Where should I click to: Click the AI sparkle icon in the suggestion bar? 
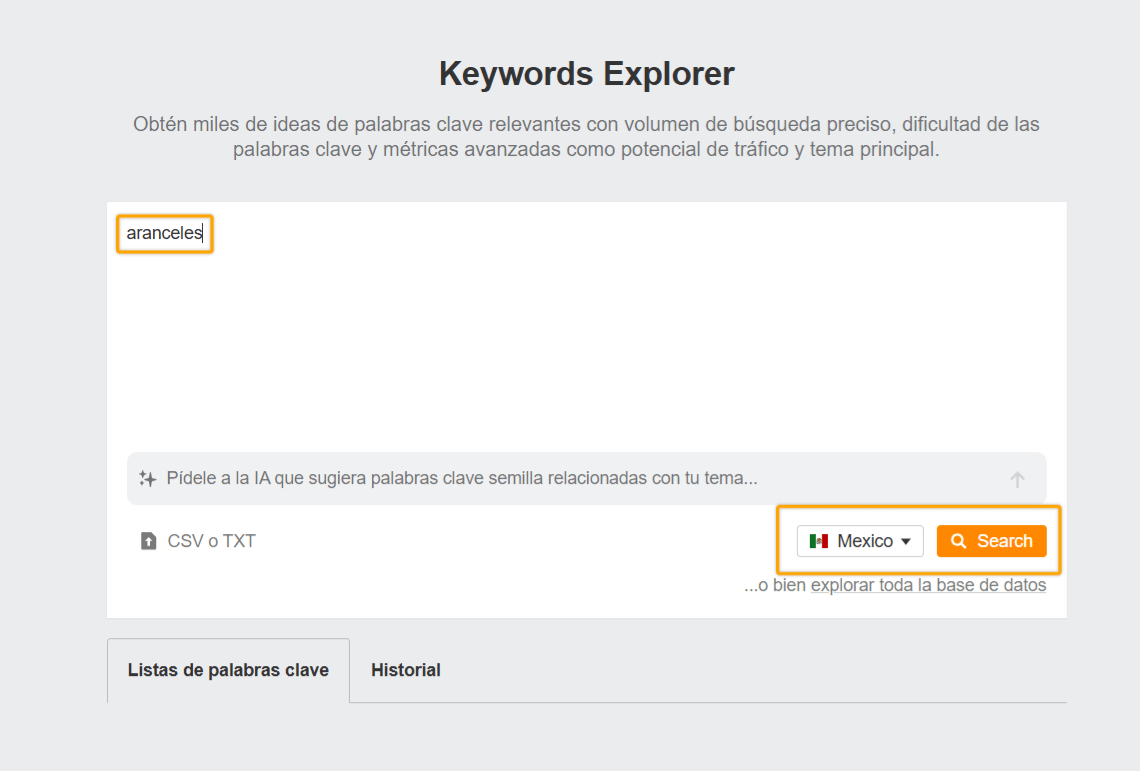[147, 478]
